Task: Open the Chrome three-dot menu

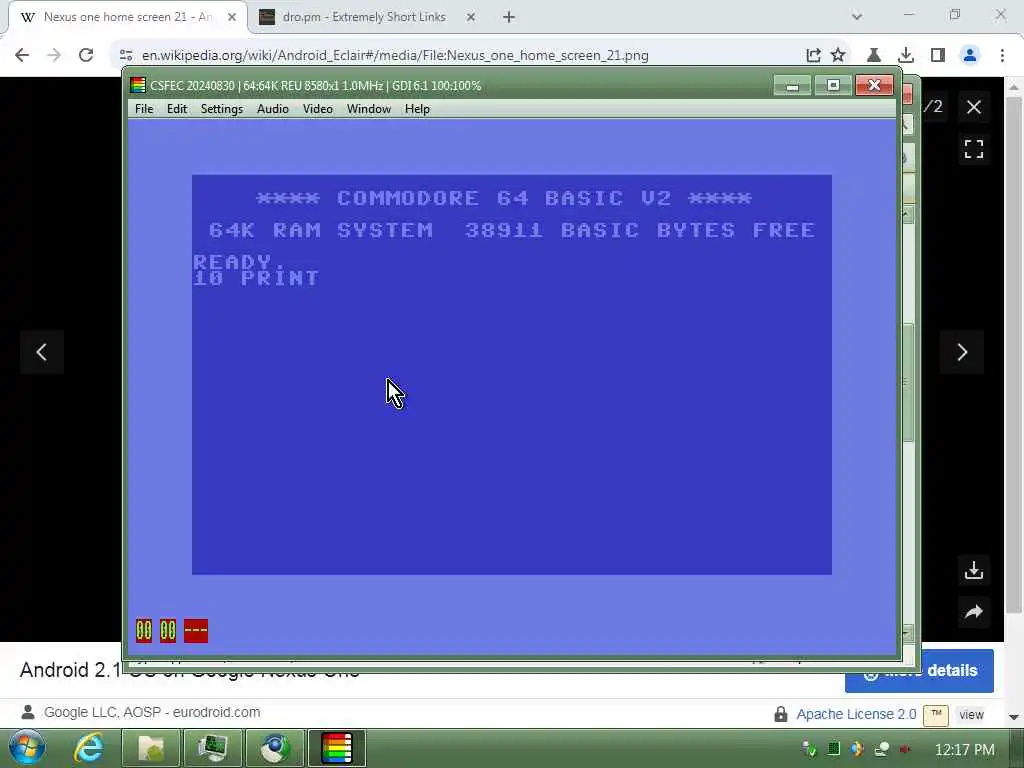Action: [x=1002, y=55]
